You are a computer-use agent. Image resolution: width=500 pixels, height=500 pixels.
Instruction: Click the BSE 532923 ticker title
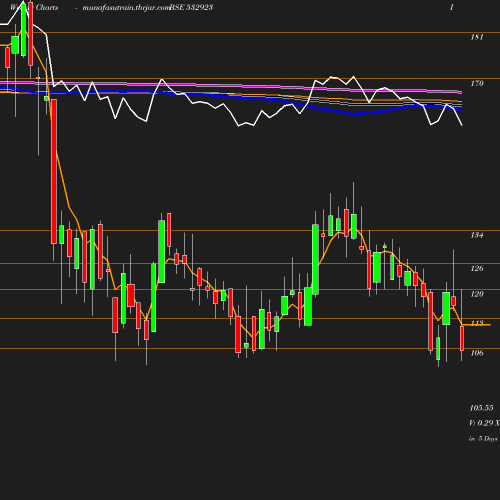[191, 7]
